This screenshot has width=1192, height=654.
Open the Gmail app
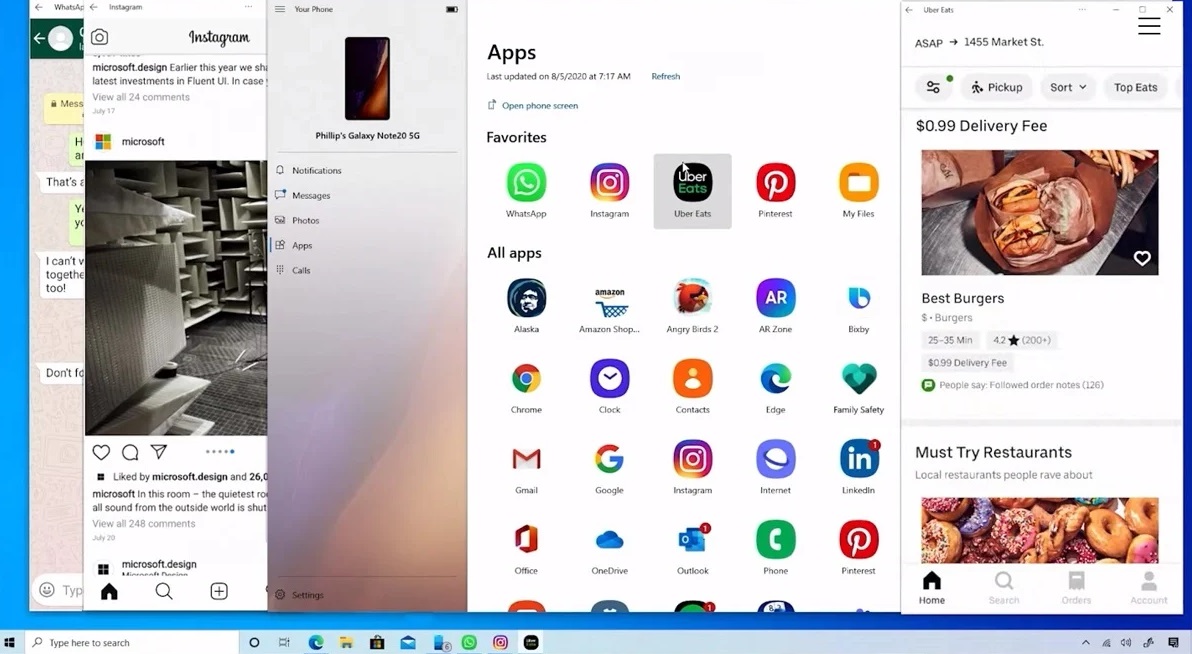(x=526, y=459)
